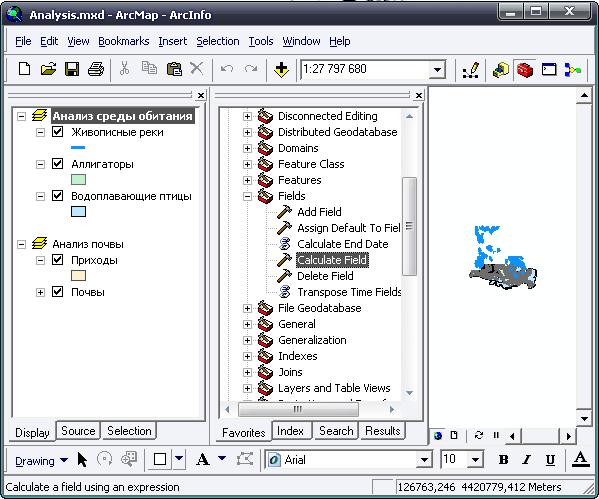Collapse the Анализ среды обитания data frame
Image resolution: width=599 pixels, height=499 pixels.
click(22, 116)
